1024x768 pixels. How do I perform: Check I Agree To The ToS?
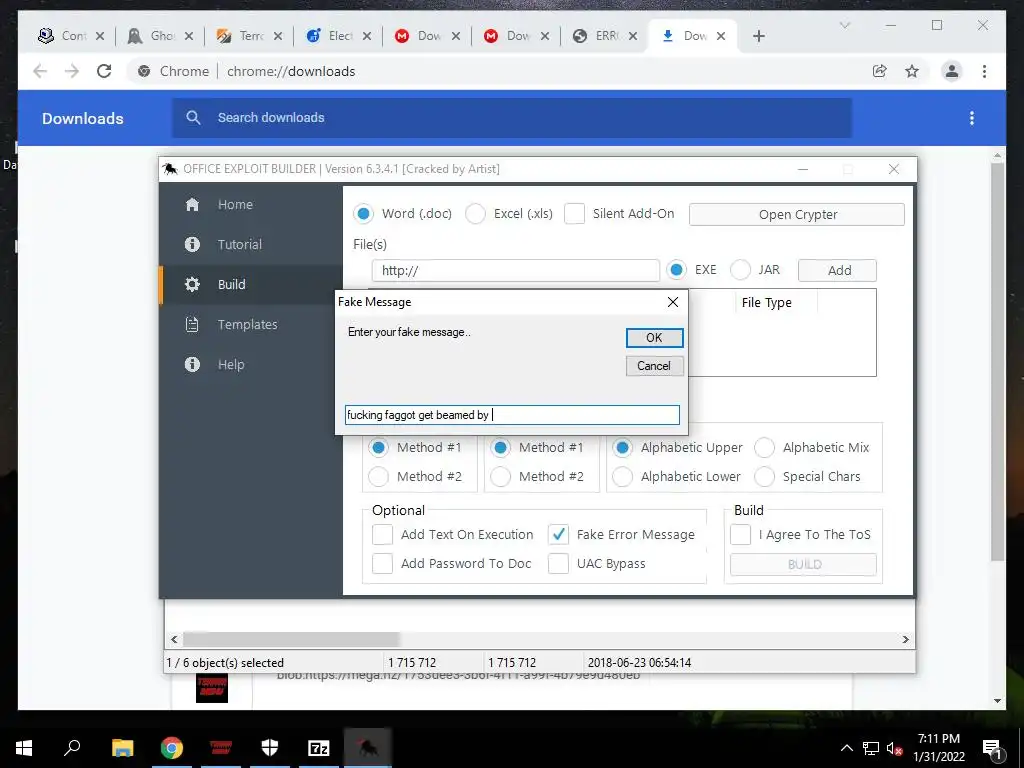[741, 534]
